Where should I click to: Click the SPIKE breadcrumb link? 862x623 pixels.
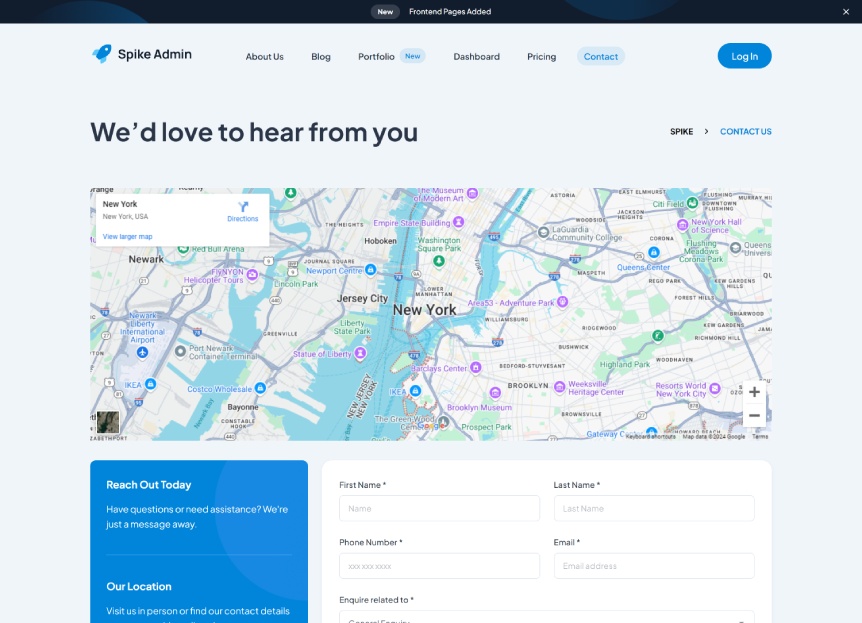[x=681, y=131]
